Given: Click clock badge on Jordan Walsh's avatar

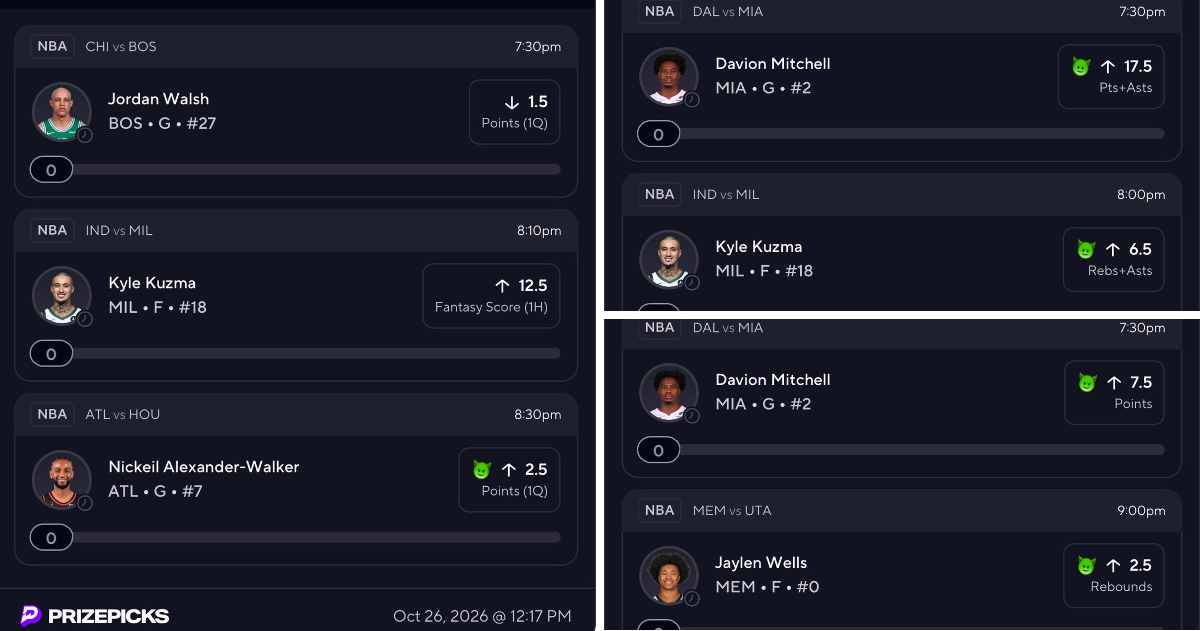Looking at the screenshot, I should click(85, 135).
